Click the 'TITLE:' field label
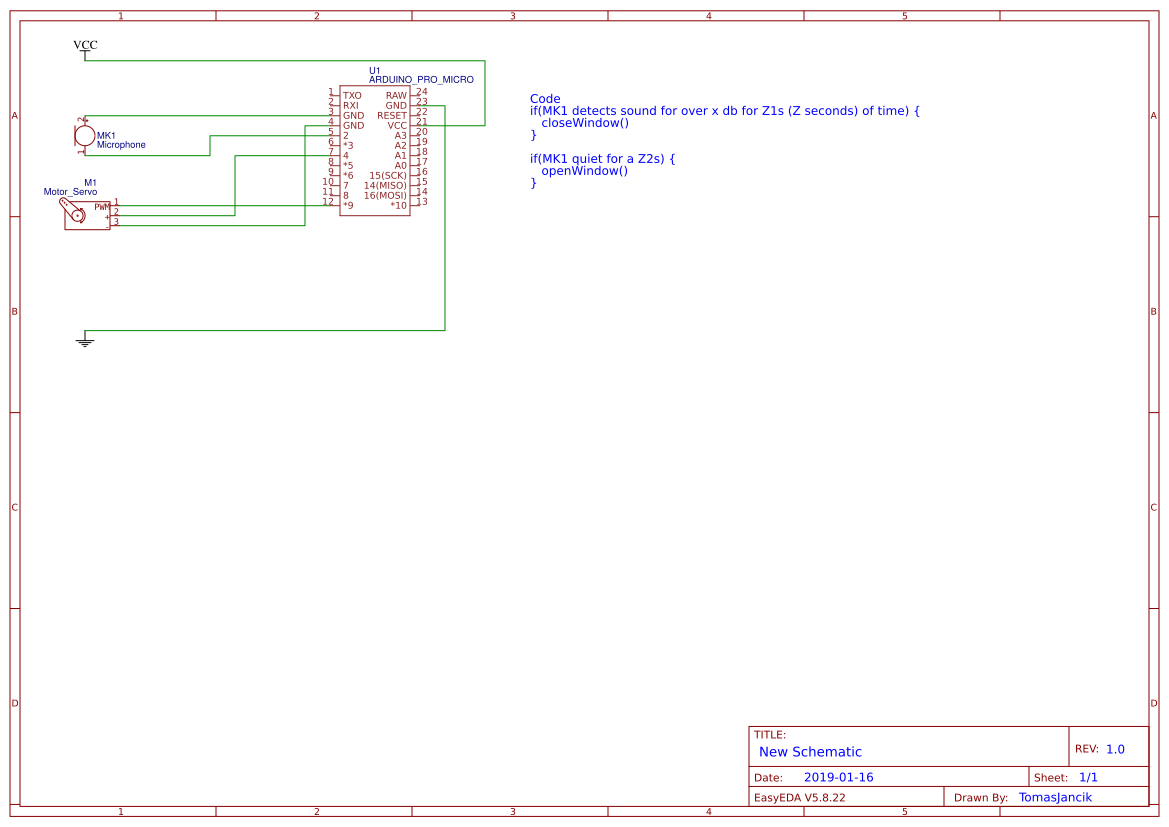This screenshot has height=827, width=1169. click(769, 735)
